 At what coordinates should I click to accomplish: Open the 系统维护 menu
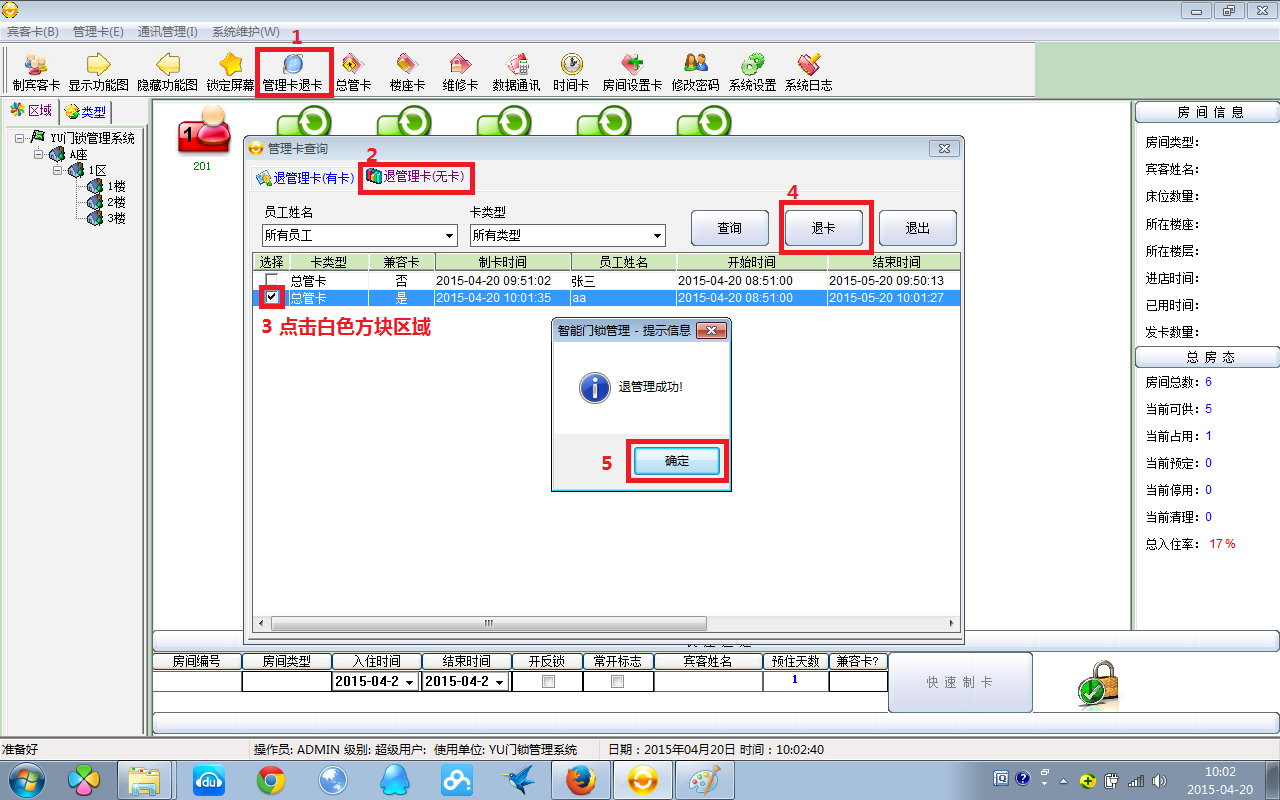pos(245,32)
